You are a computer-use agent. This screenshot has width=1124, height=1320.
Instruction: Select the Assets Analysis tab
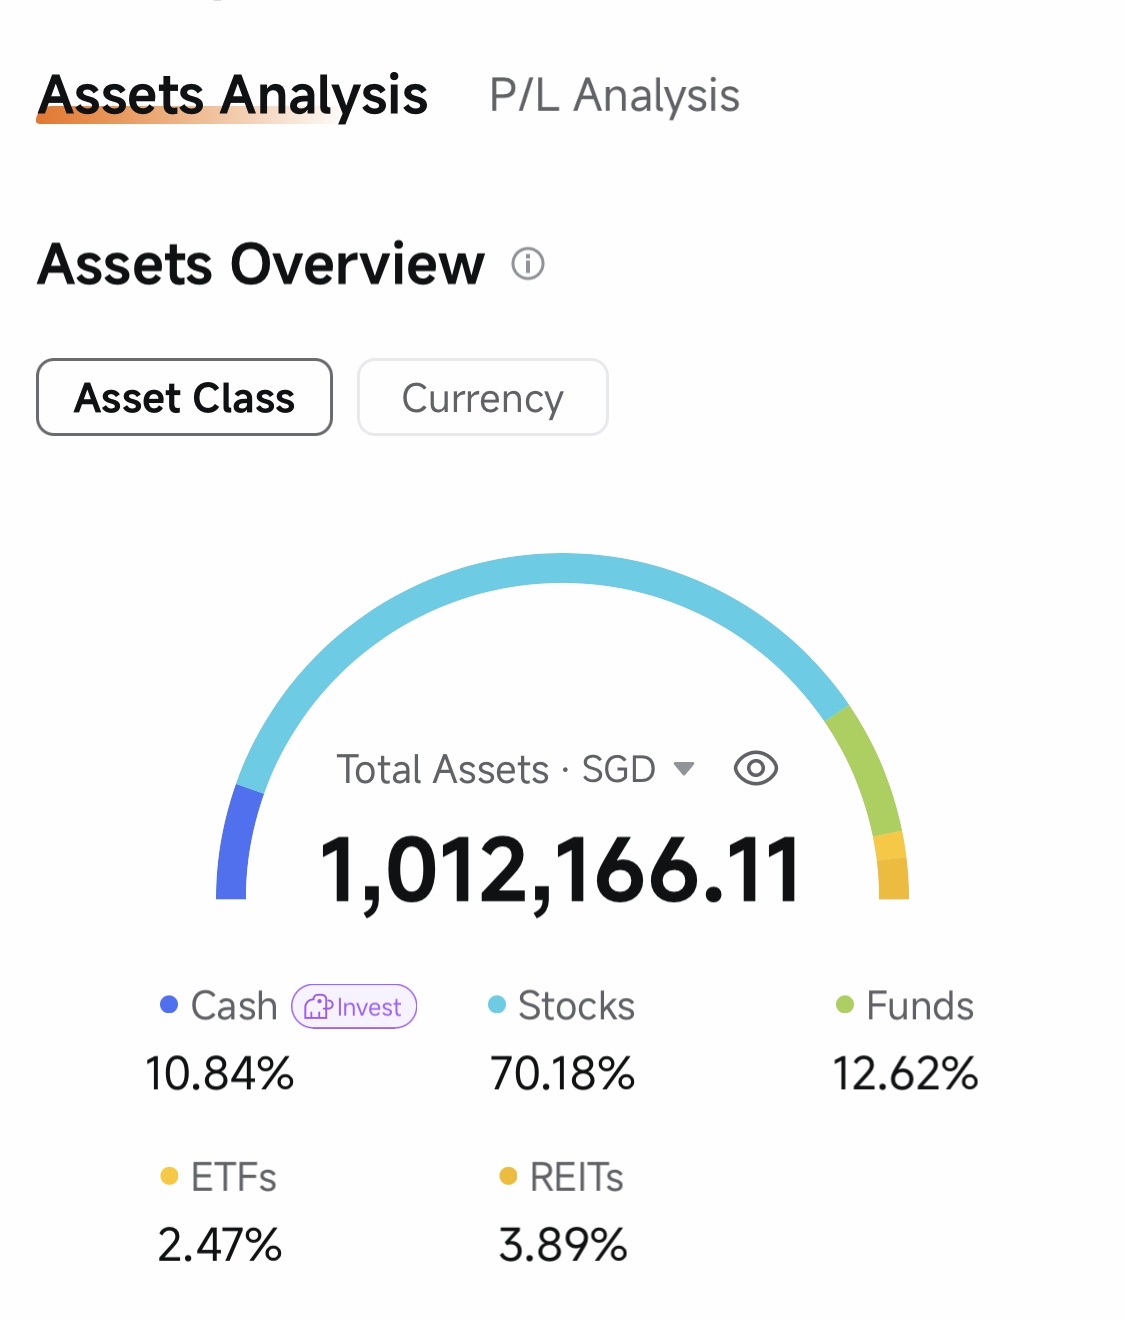pos(233,96)
